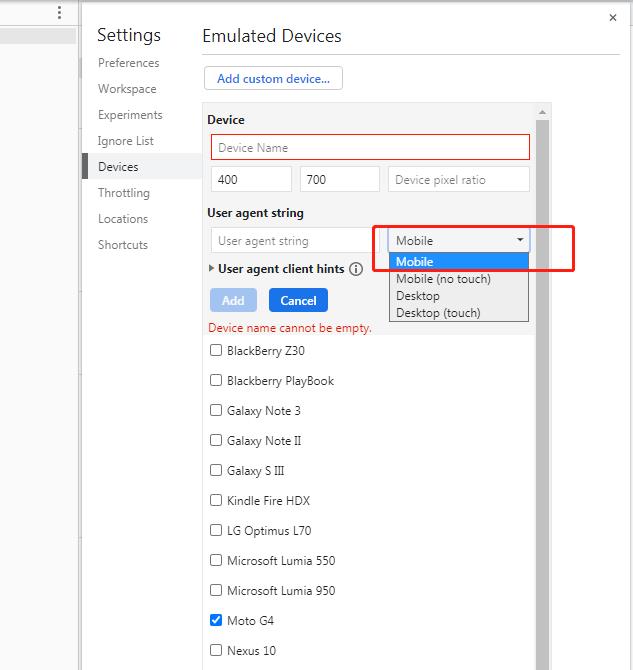
Task: Enable the BlackBerry Z30 checkbox
Action: pos(216,351)
